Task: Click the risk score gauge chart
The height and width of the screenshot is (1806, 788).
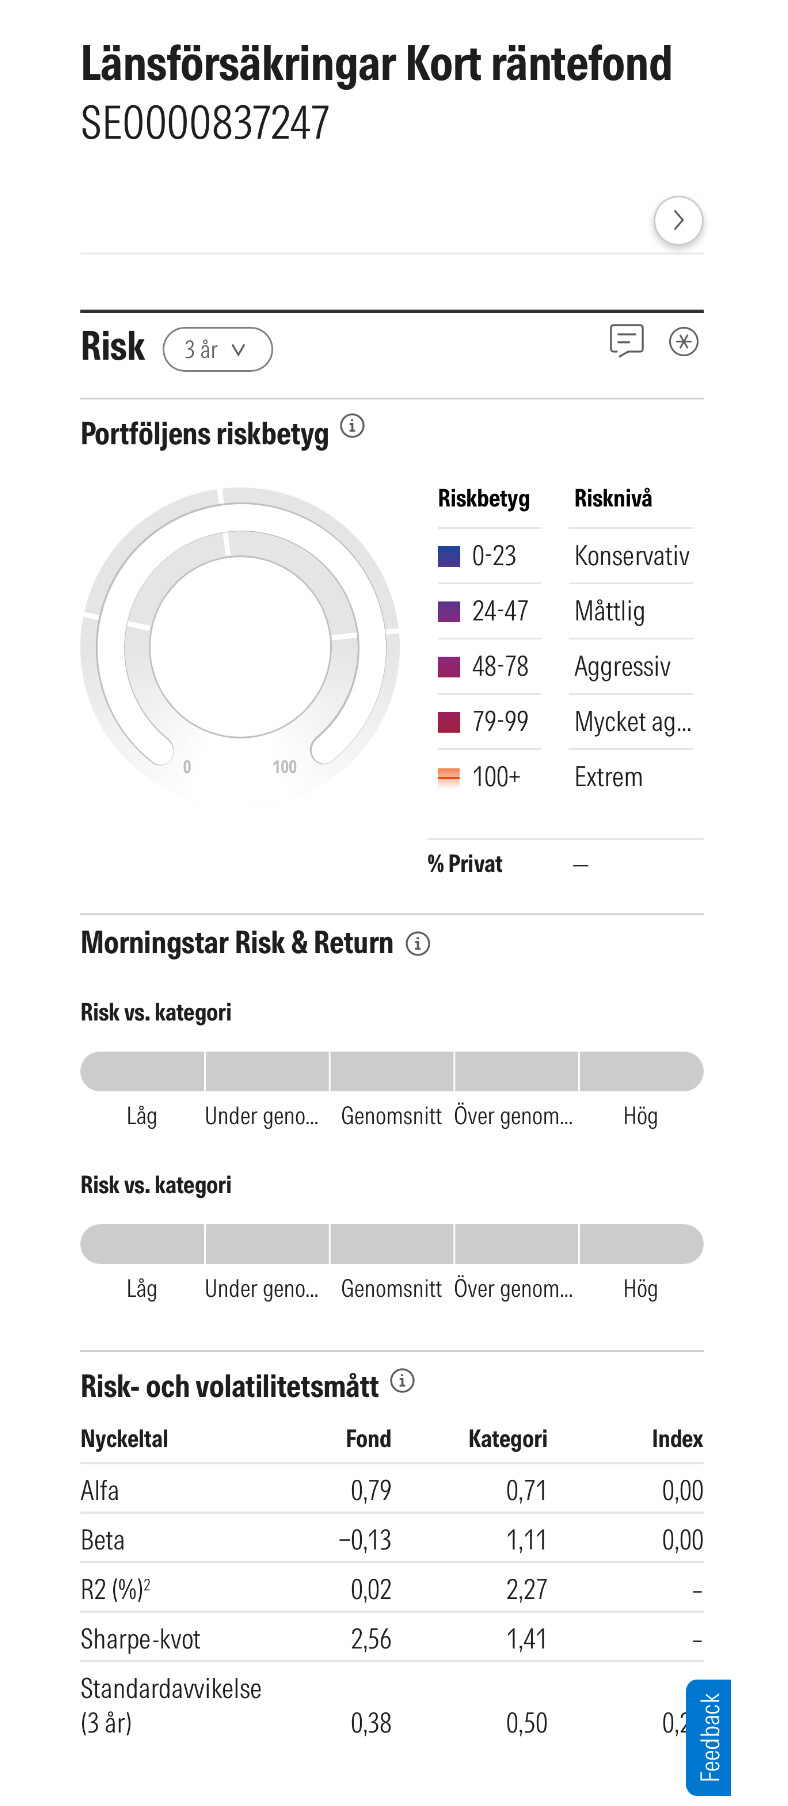Action: click(240, 645)
